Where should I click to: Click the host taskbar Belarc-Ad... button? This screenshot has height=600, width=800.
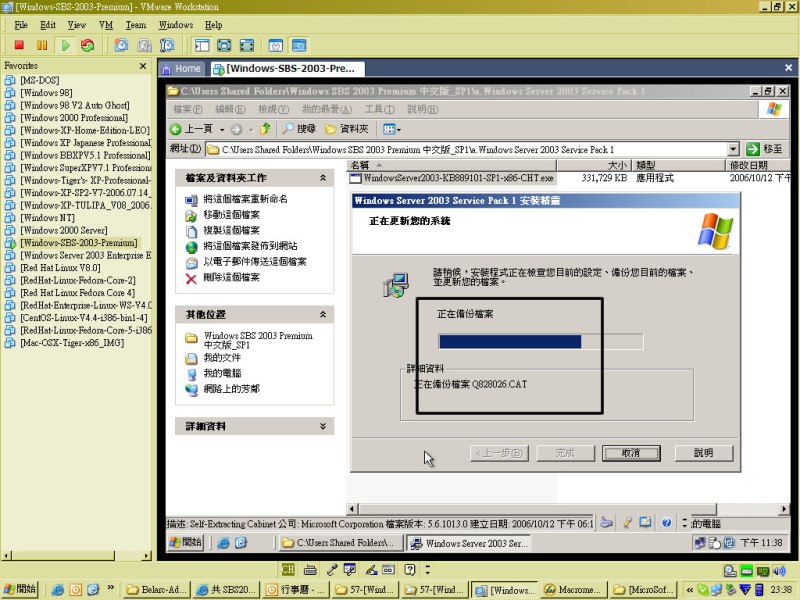(157, 590)
